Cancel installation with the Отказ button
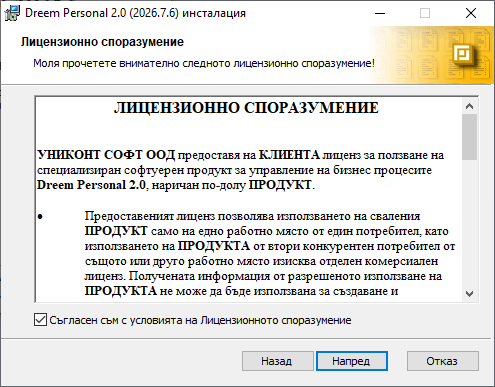Image resolution: width=495 pixels, height=387 pixels. coord(443,361)
